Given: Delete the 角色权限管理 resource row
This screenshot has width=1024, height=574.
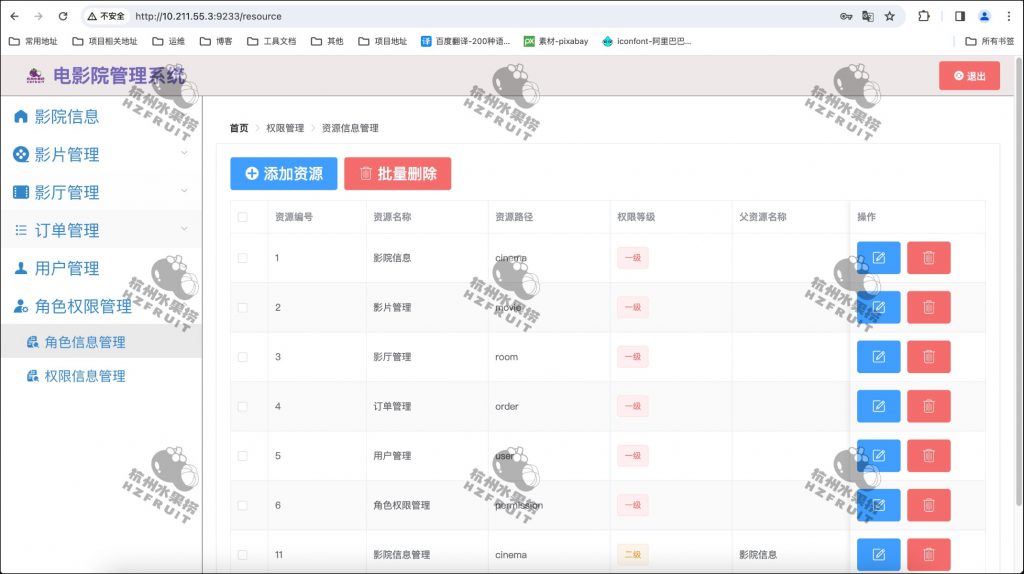Looking at the screenshot, I should pos(929,505).
